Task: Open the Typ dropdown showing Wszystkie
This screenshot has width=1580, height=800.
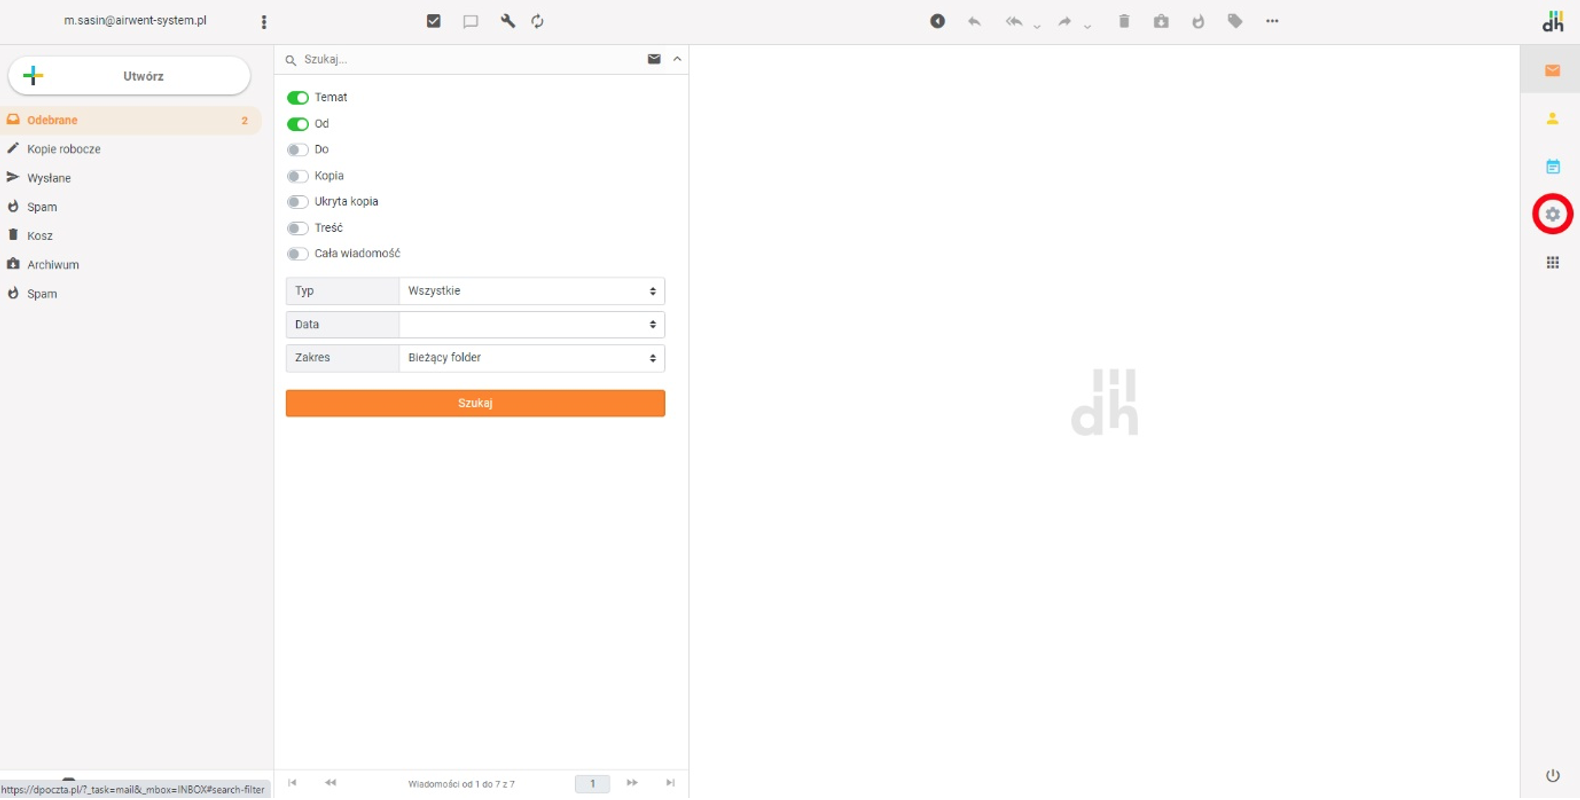Action: [531, 291]
